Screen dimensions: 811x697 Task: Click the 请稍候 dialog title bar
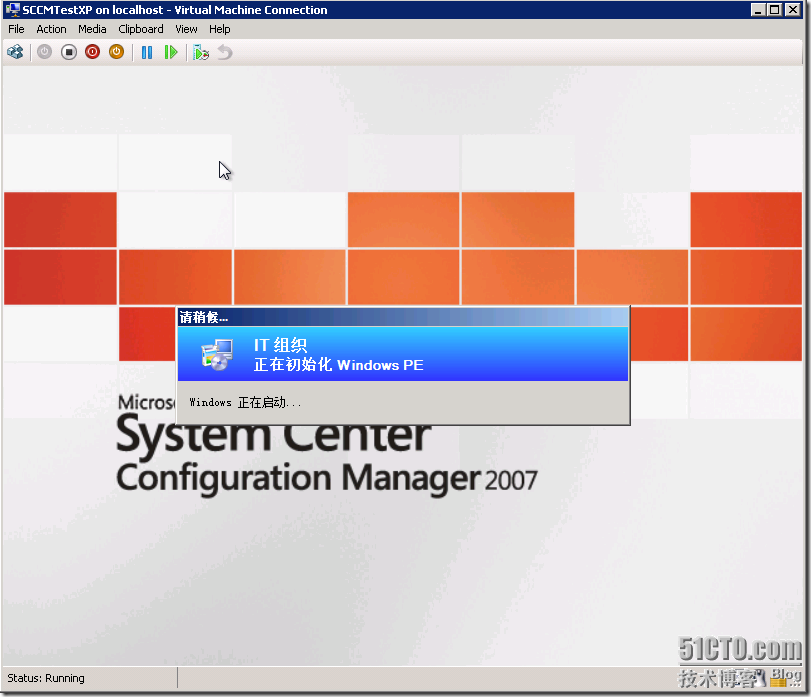click(403, 317)
